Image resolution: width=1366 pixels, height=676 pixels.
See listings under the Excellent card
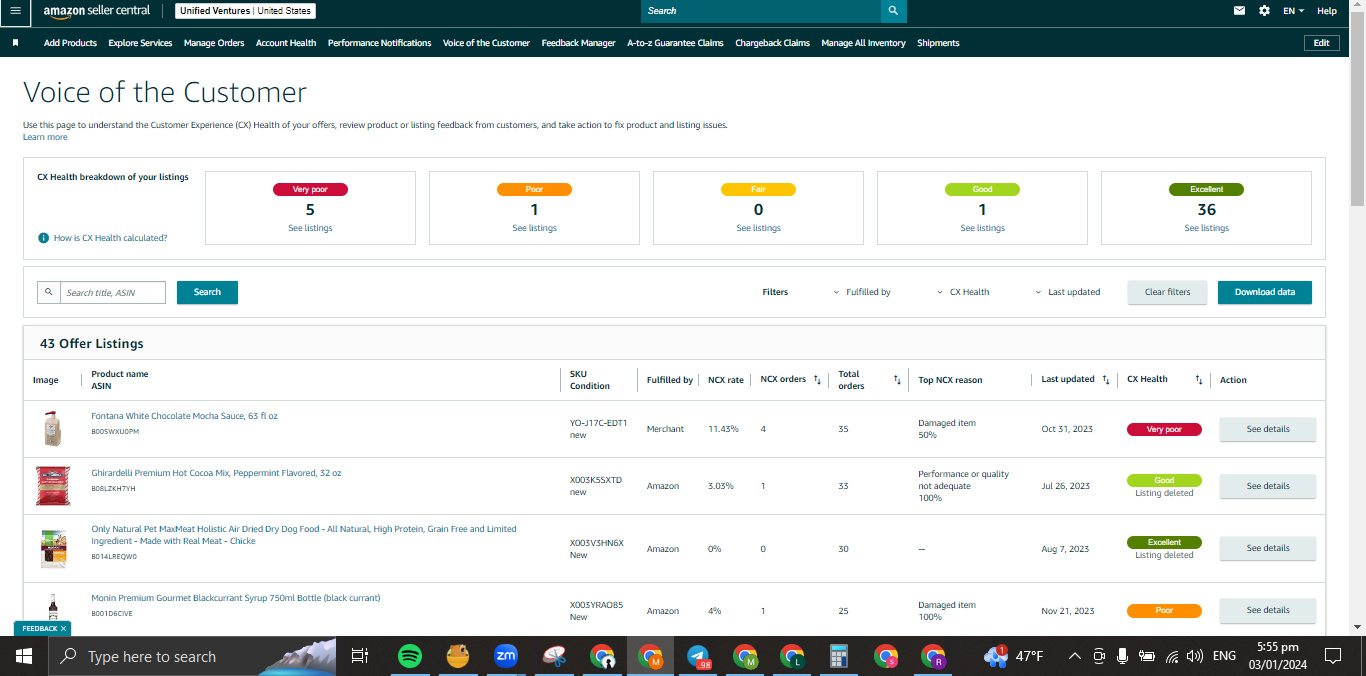[x=1206, y=228]
